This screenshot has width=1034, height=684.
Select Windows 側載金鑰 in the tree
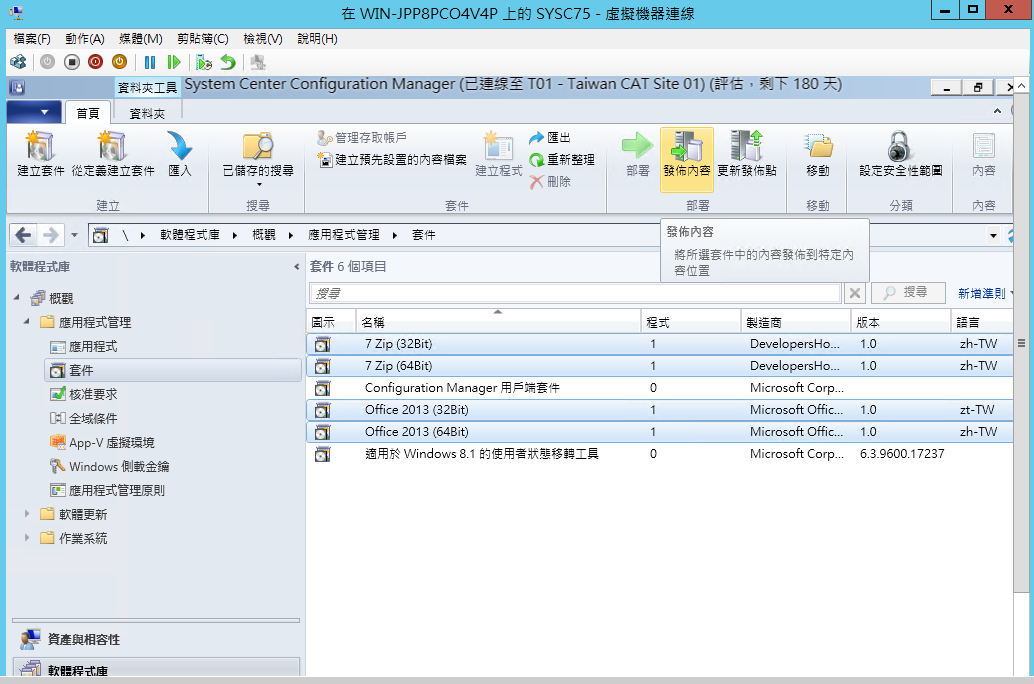tap(119, 466)
